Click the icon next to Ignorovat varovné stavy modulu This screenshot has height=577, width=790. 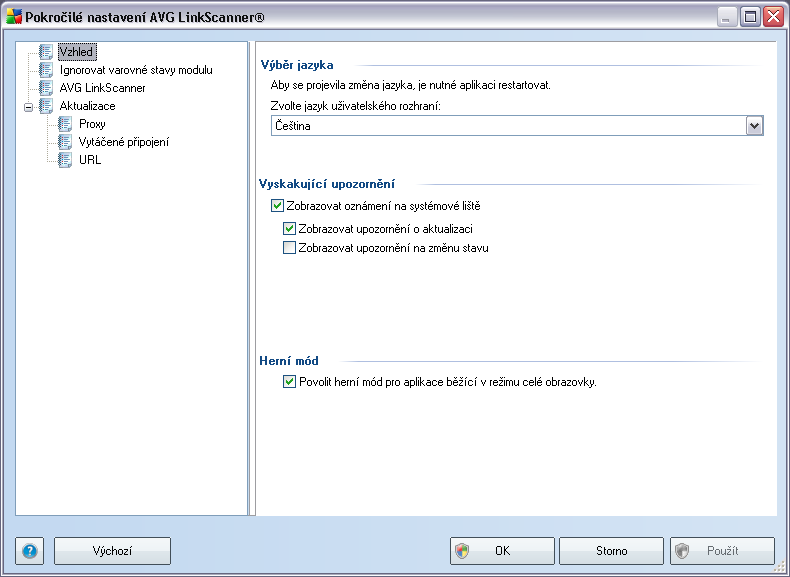[46, 70]
